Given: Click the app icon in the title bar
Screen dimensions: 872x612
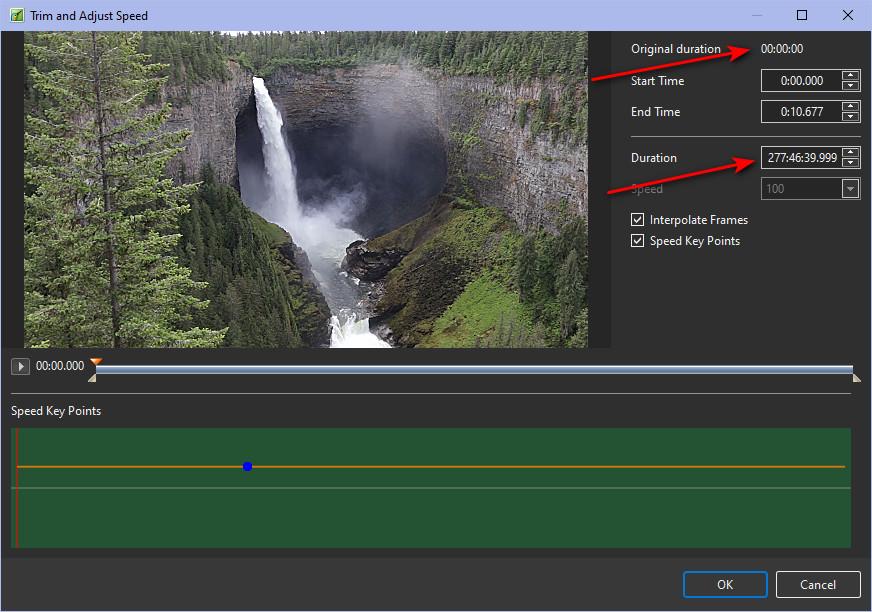Looking at the screenshot, I should [x=16, y=16].
